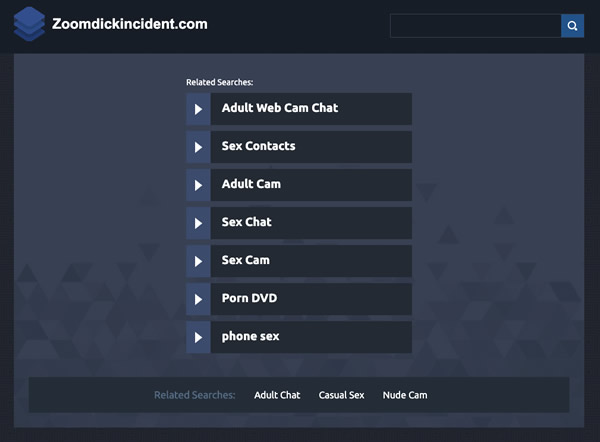Click the arrow icon beside Sex Cam

198,261
